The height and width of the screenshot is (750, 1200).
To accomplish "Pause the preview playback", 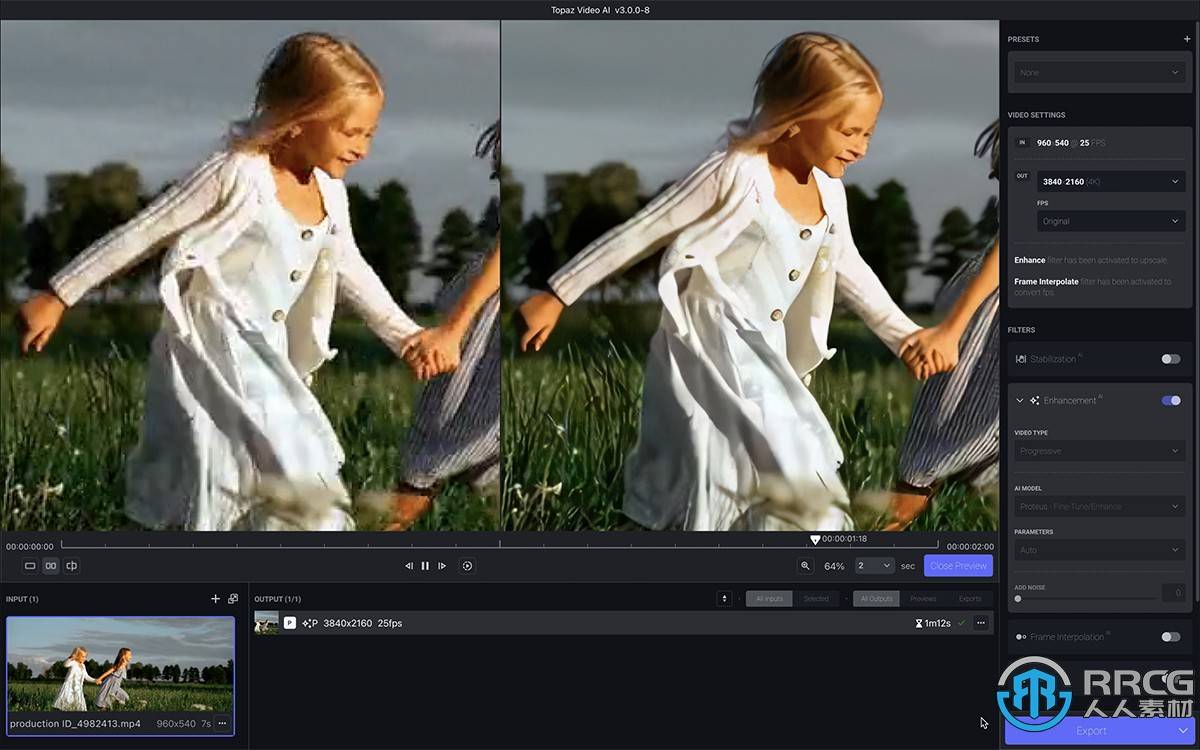I will (425, 566).
